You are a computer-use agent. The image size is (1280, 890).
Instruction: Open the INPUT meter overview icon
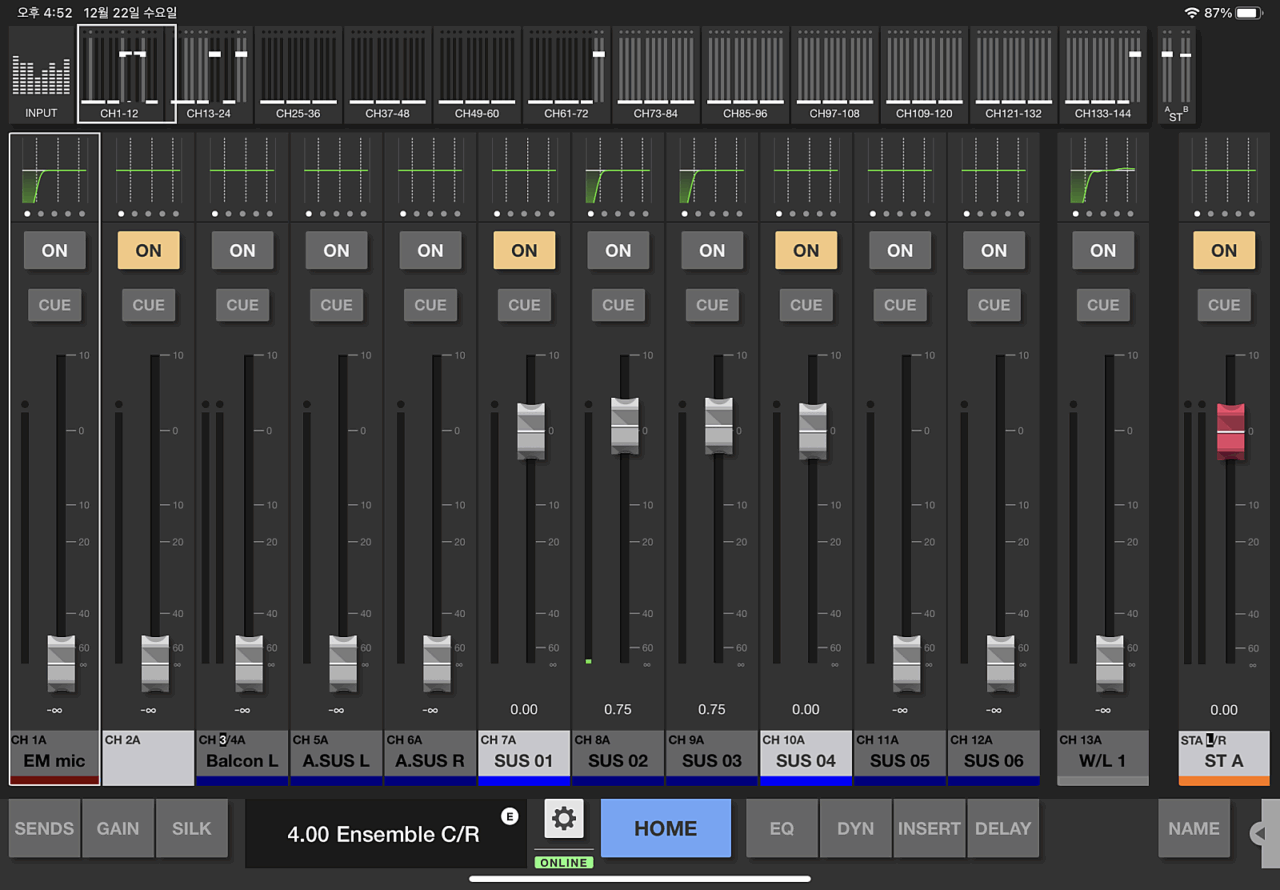coord(41,76)
